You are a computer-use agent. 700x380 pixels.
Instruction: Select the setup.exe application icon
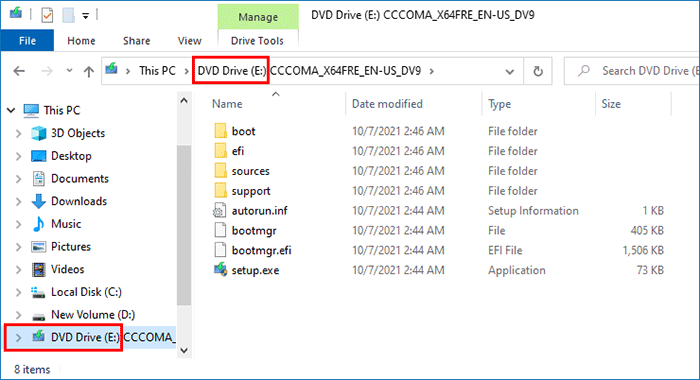(220, 270)
